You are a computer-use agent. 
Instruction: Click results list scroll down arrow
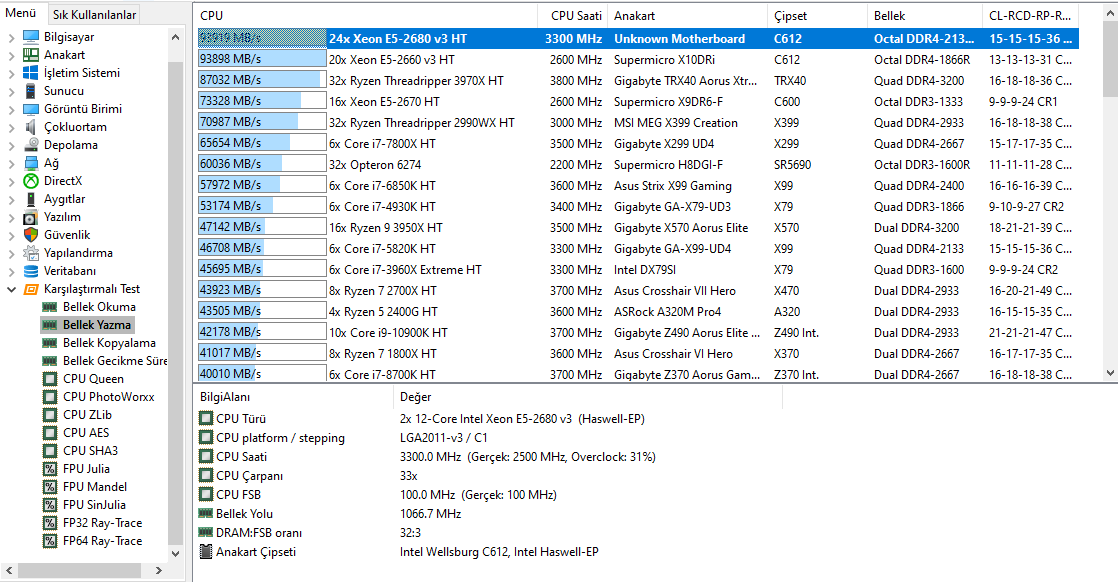(1109, 372)
